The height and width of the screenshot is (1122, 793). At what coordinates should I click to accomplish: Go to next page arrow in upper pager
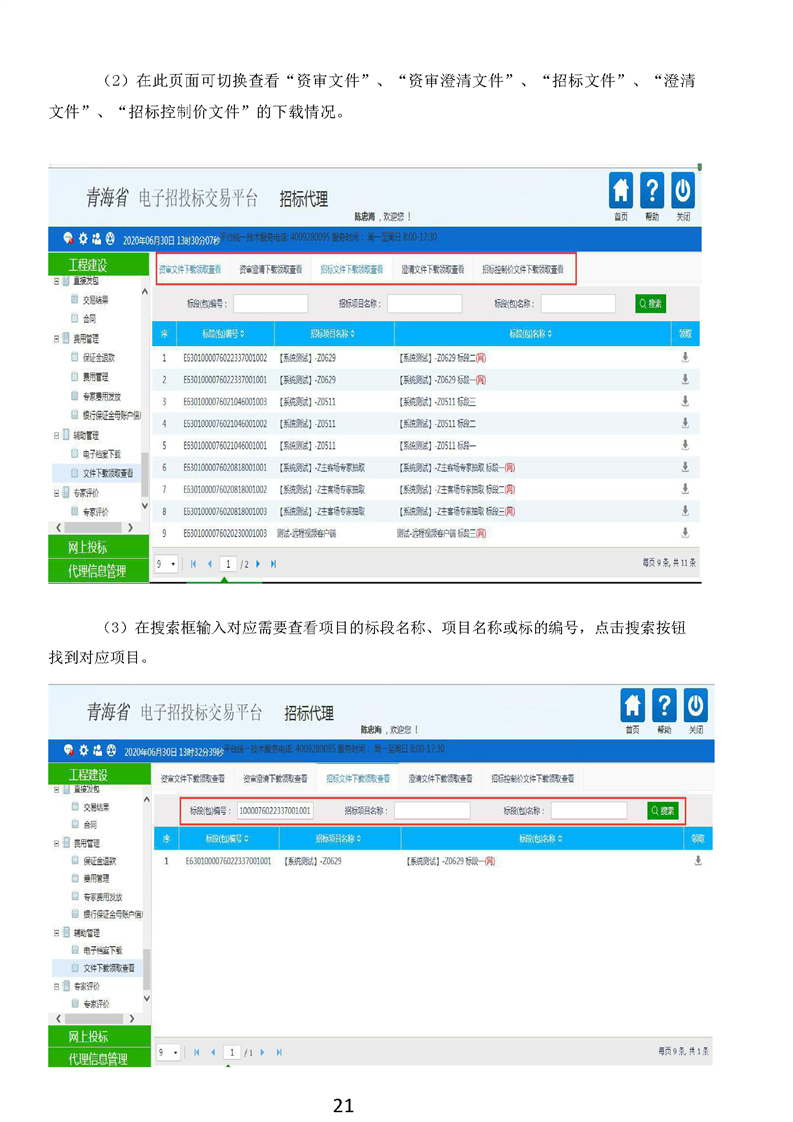pyautogui.click(x=258, y=564)
